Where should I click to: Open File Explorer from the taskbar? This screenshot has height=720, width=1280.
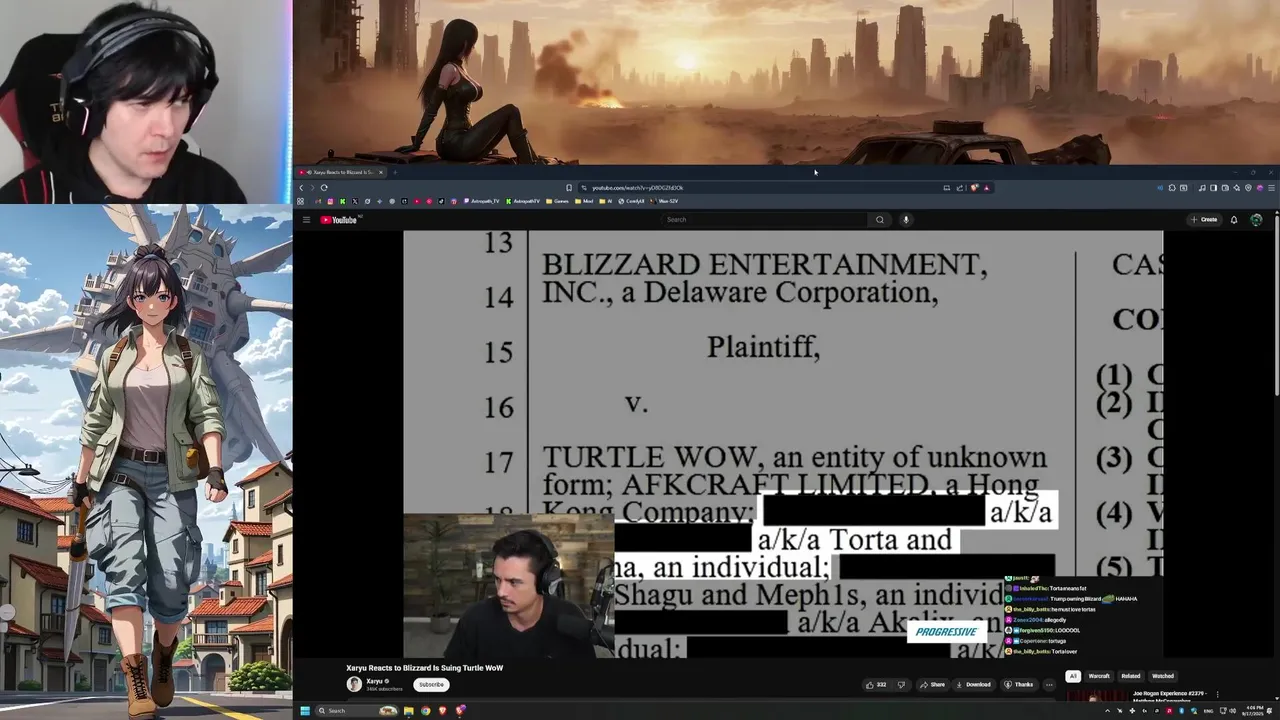tap(408, 711)
